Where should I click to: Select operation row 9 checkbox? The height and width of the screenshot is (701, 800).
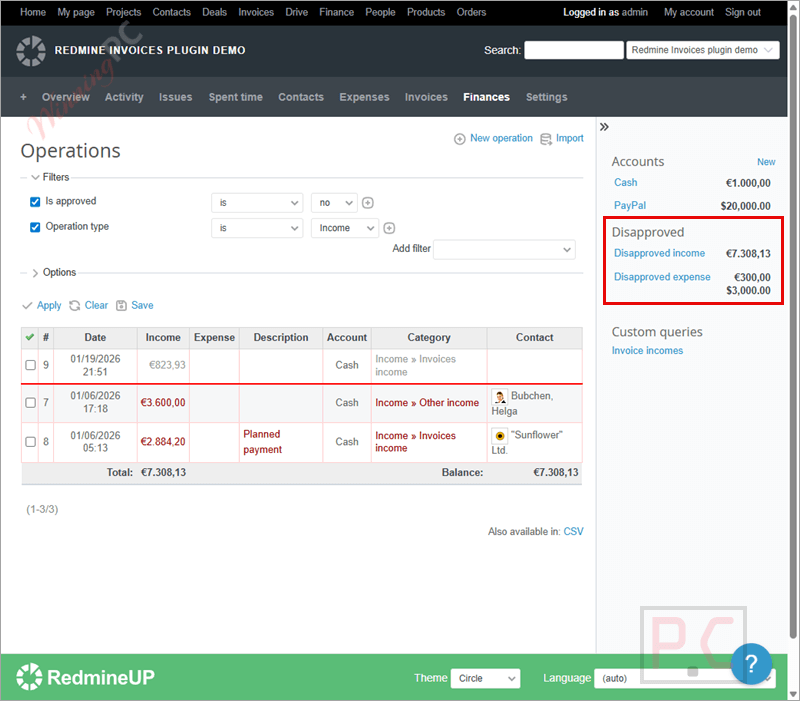pos(31,365)
